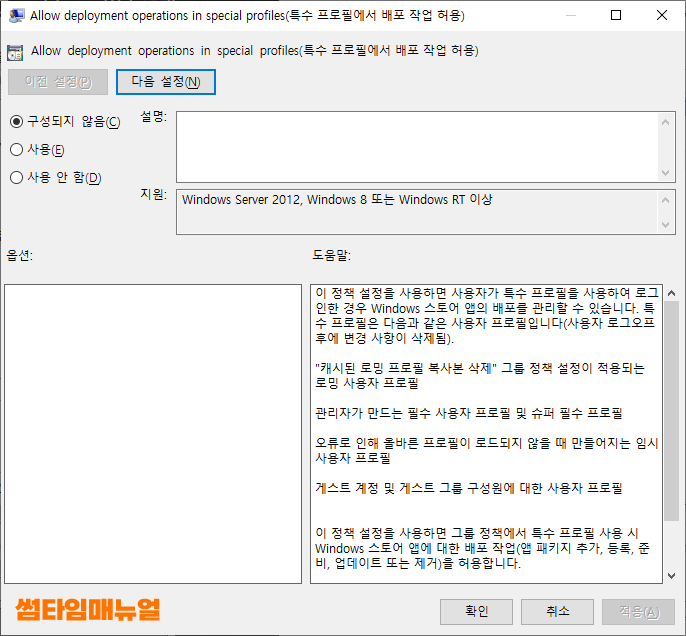Image resolution: width=686 pixels, height=636 pixels.
Task: Close the policy dialog window
Action: click(x=662, y=16)
